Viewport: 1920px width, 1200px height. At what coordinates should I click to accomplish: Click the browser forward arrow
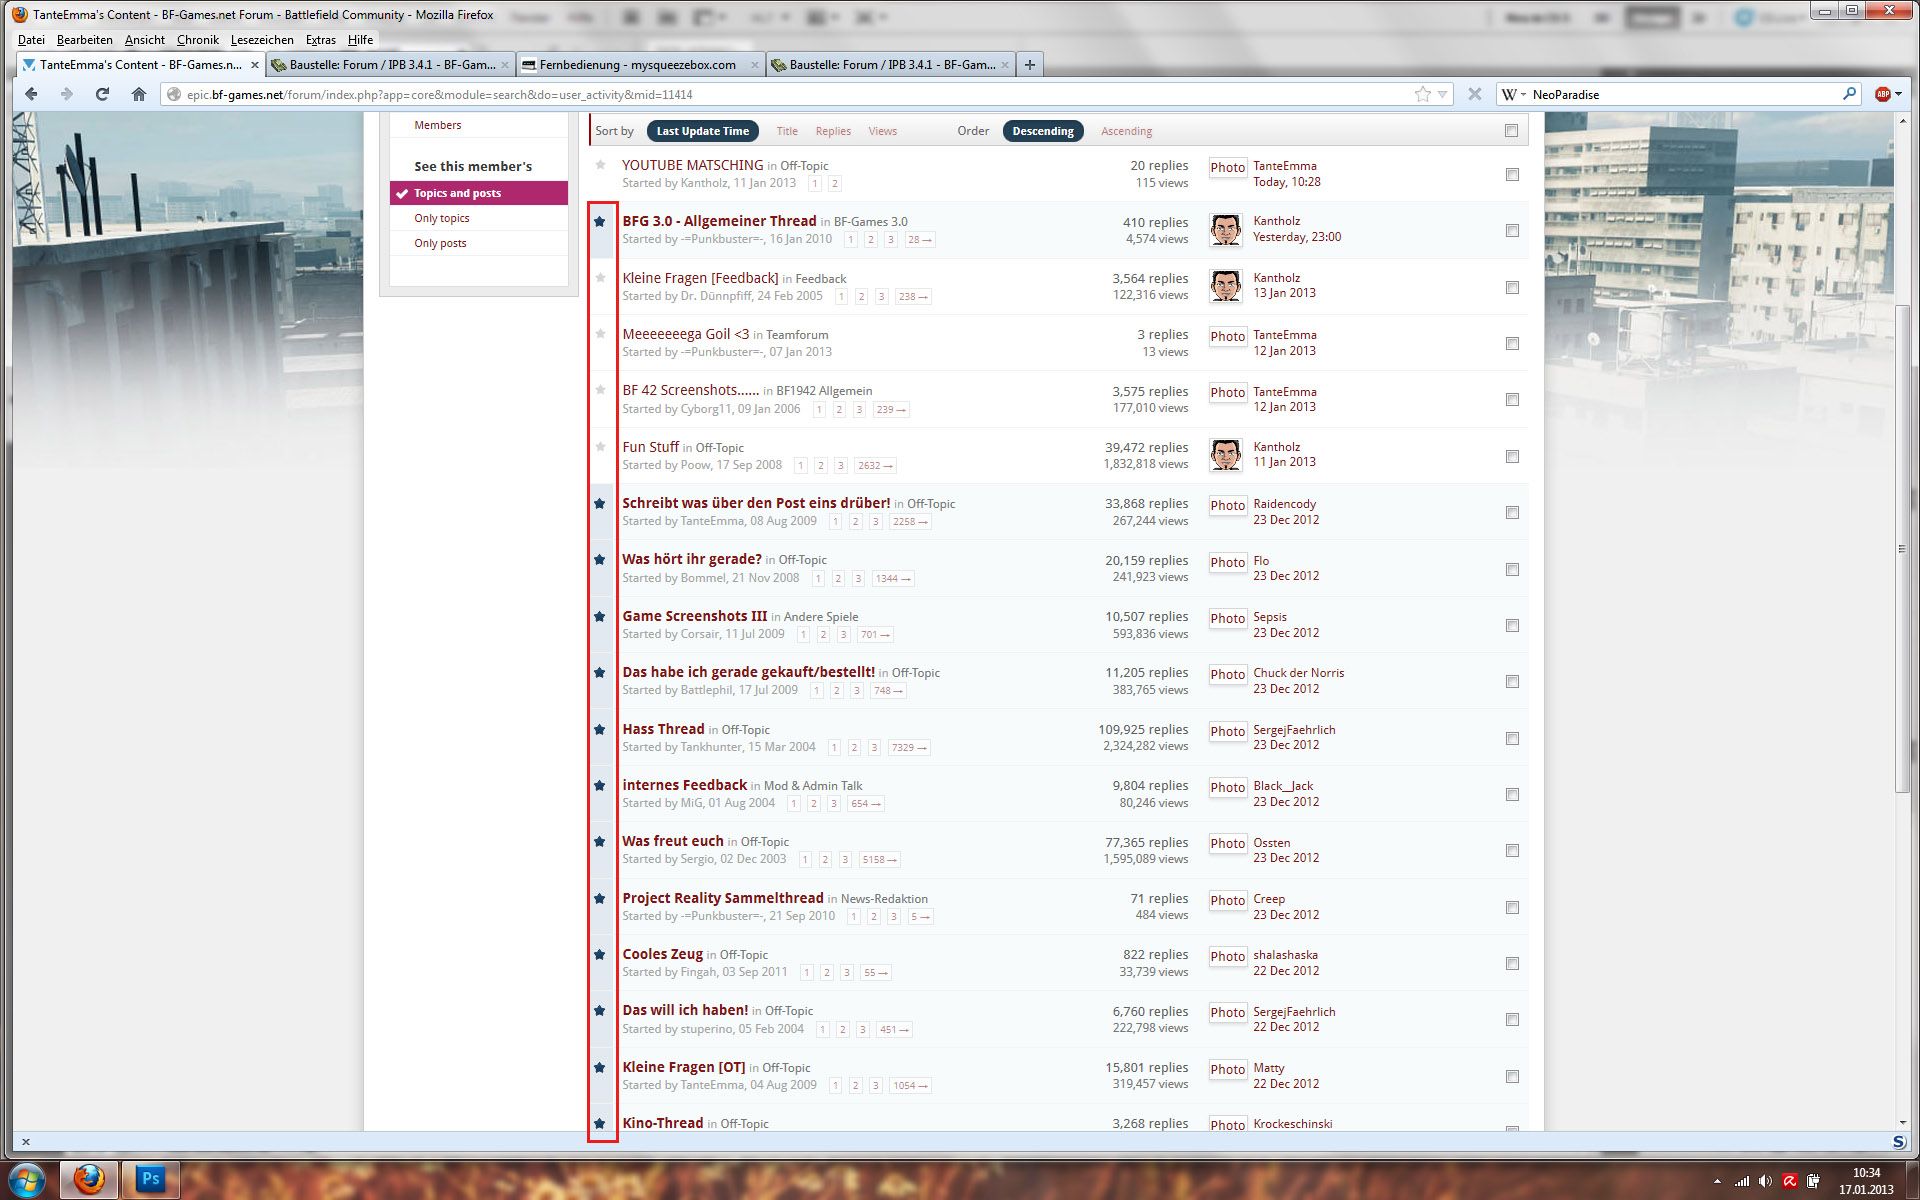[66, 94]
